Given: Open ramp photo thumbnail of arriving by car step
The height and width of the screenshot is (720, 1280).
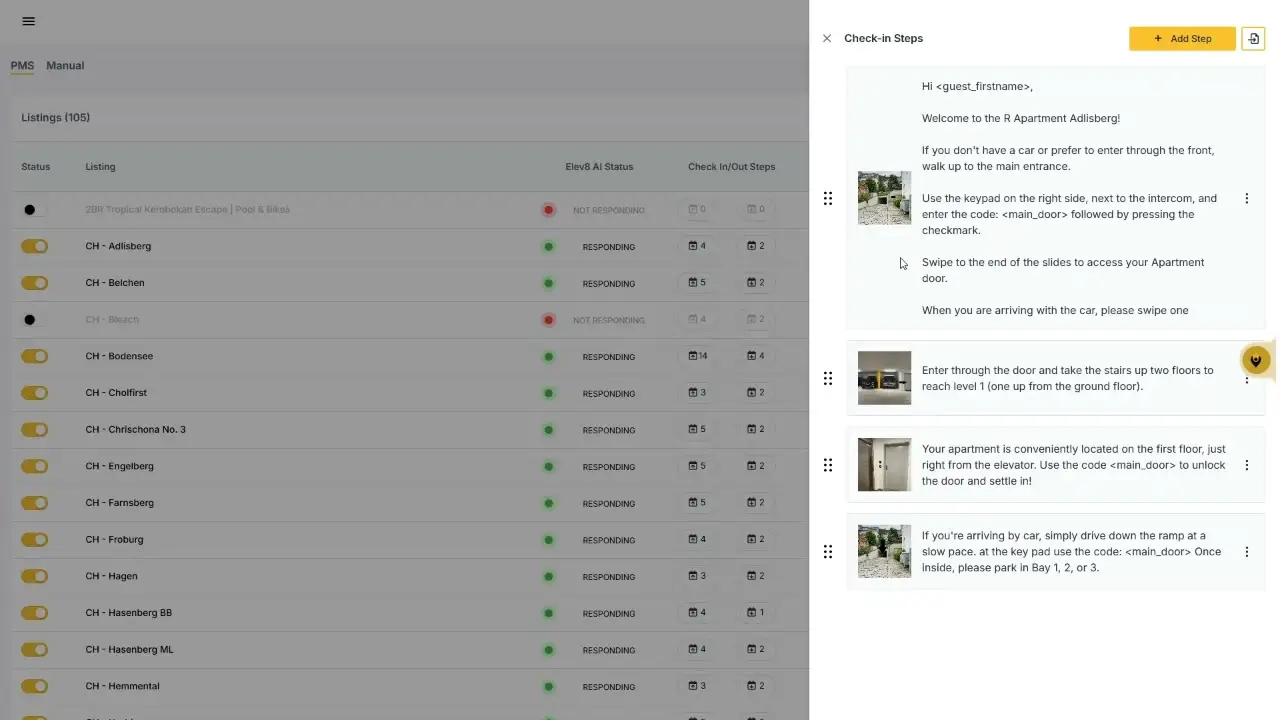Looking at the screenshot, I should (x=884, y=551).
